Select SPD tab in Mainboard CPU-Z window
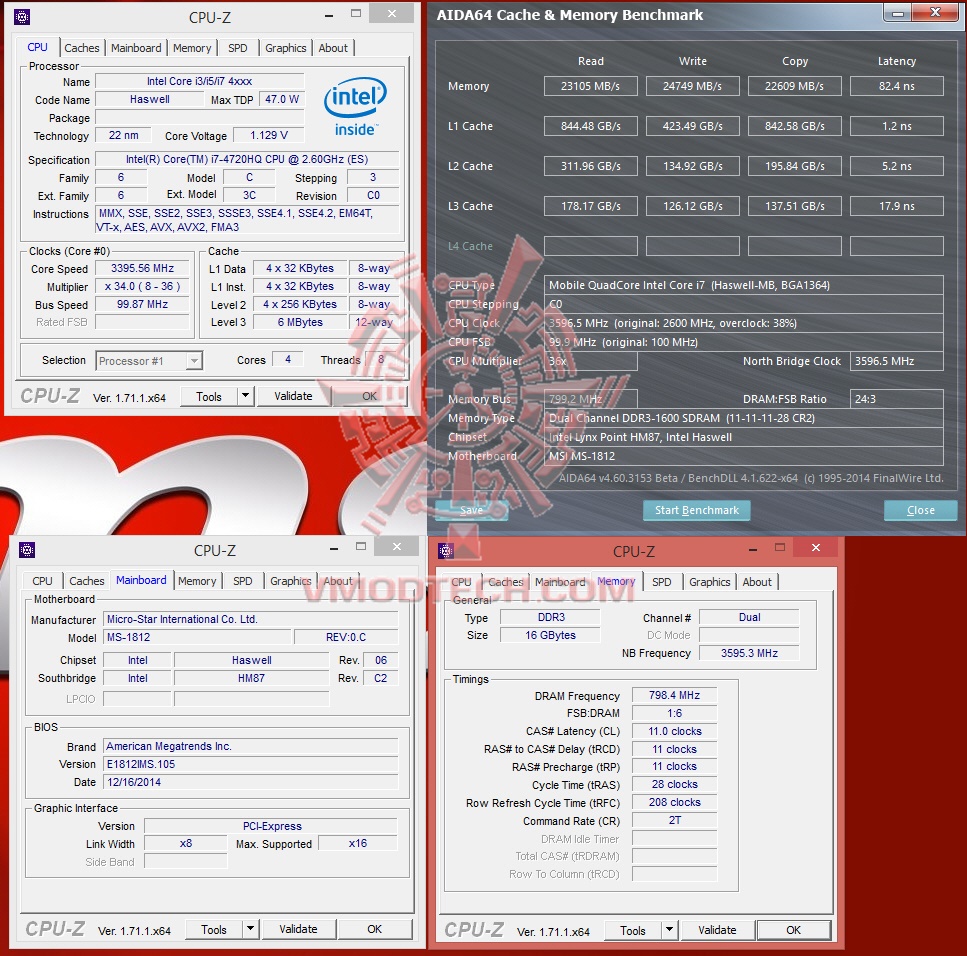This screenshot has height=956, width=967. tap(242, 581)
